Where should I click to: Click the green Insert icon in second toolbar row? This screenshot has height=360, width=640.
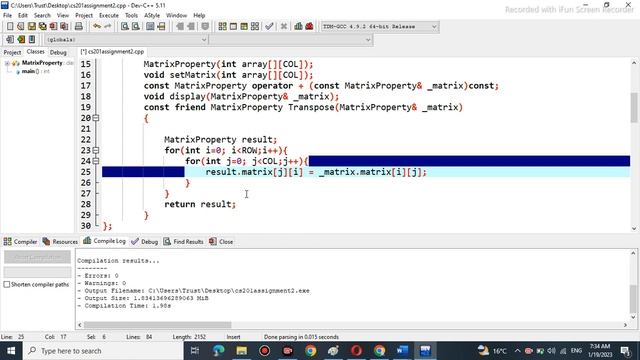[21, 40]
